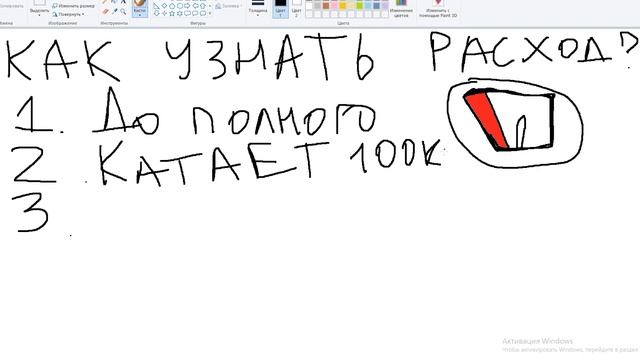Open the Толщина line thickness dropdown
640x360 pixels.
click(x=258, y=8)
